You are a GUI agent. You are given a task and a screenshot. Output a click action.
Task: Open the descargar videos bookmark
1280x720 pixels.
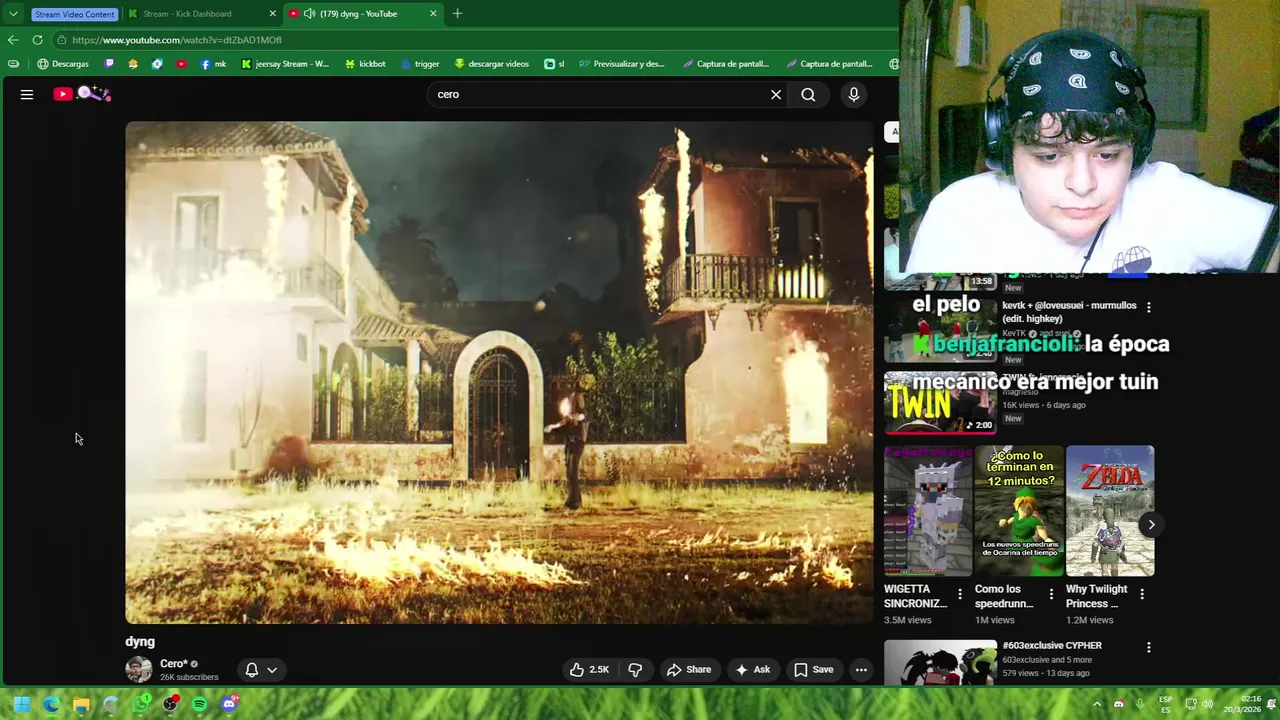491,64
